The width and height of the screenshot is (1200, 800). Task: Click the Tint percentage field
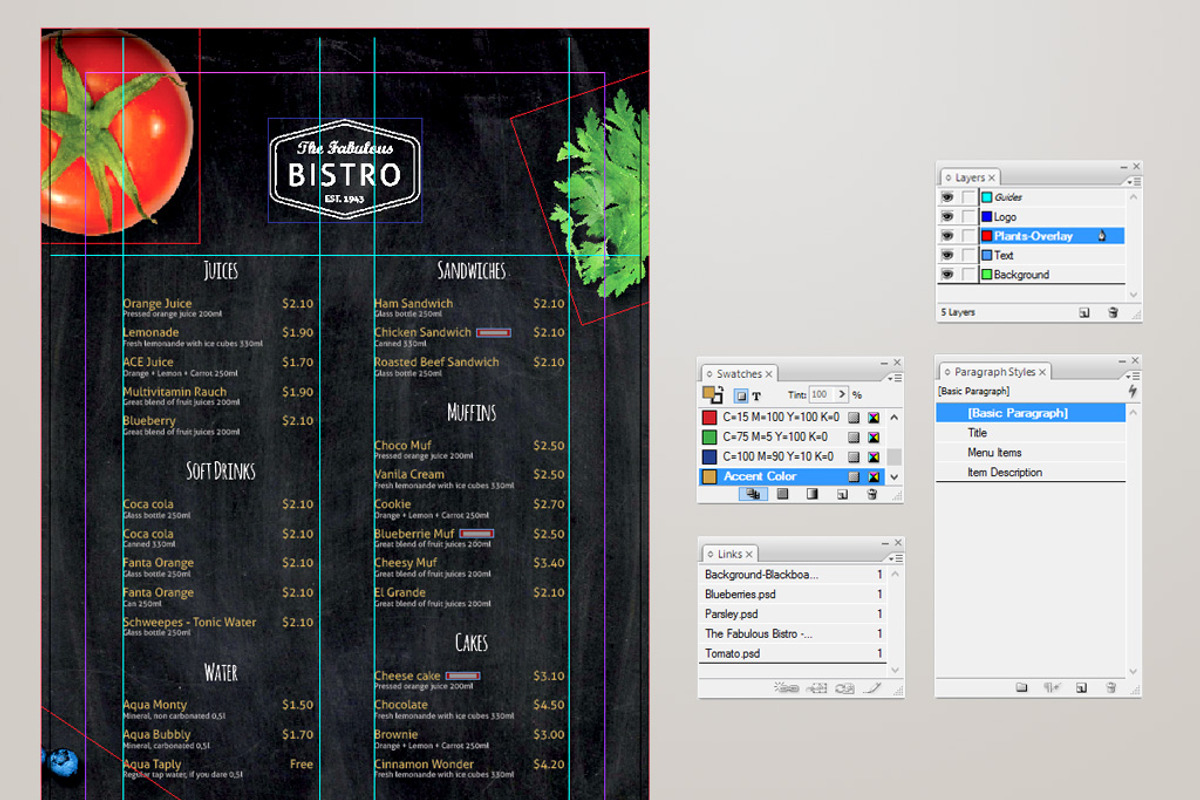tap(822, 395)
